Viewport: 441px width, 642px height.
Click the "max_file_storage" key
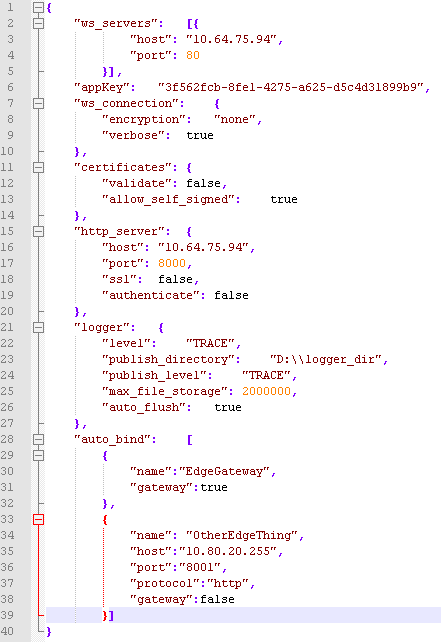(x=165, y=391)
